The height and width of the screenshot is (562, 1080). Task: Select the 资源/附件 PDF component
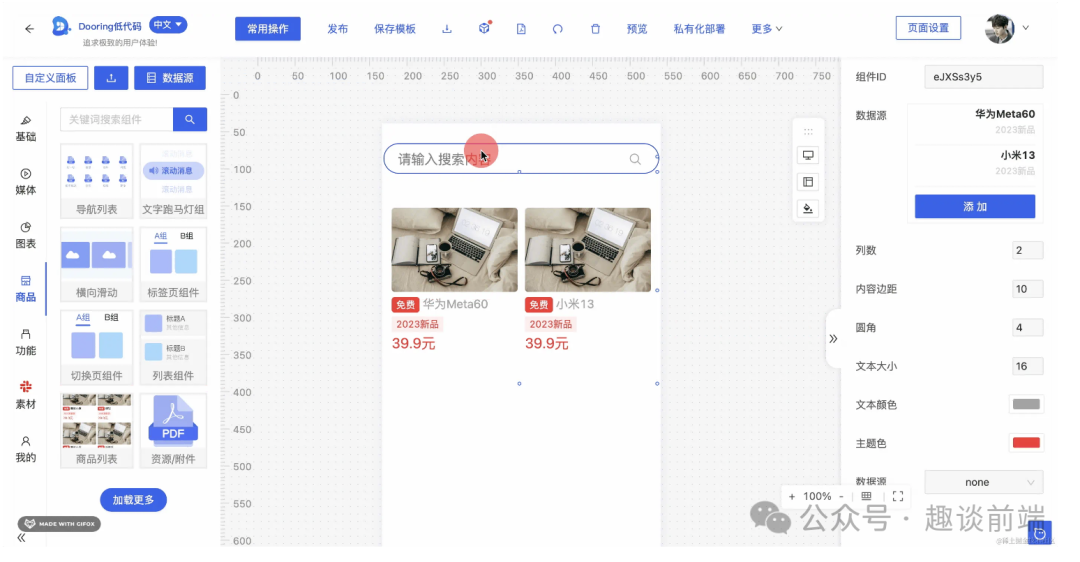point(173,431)
